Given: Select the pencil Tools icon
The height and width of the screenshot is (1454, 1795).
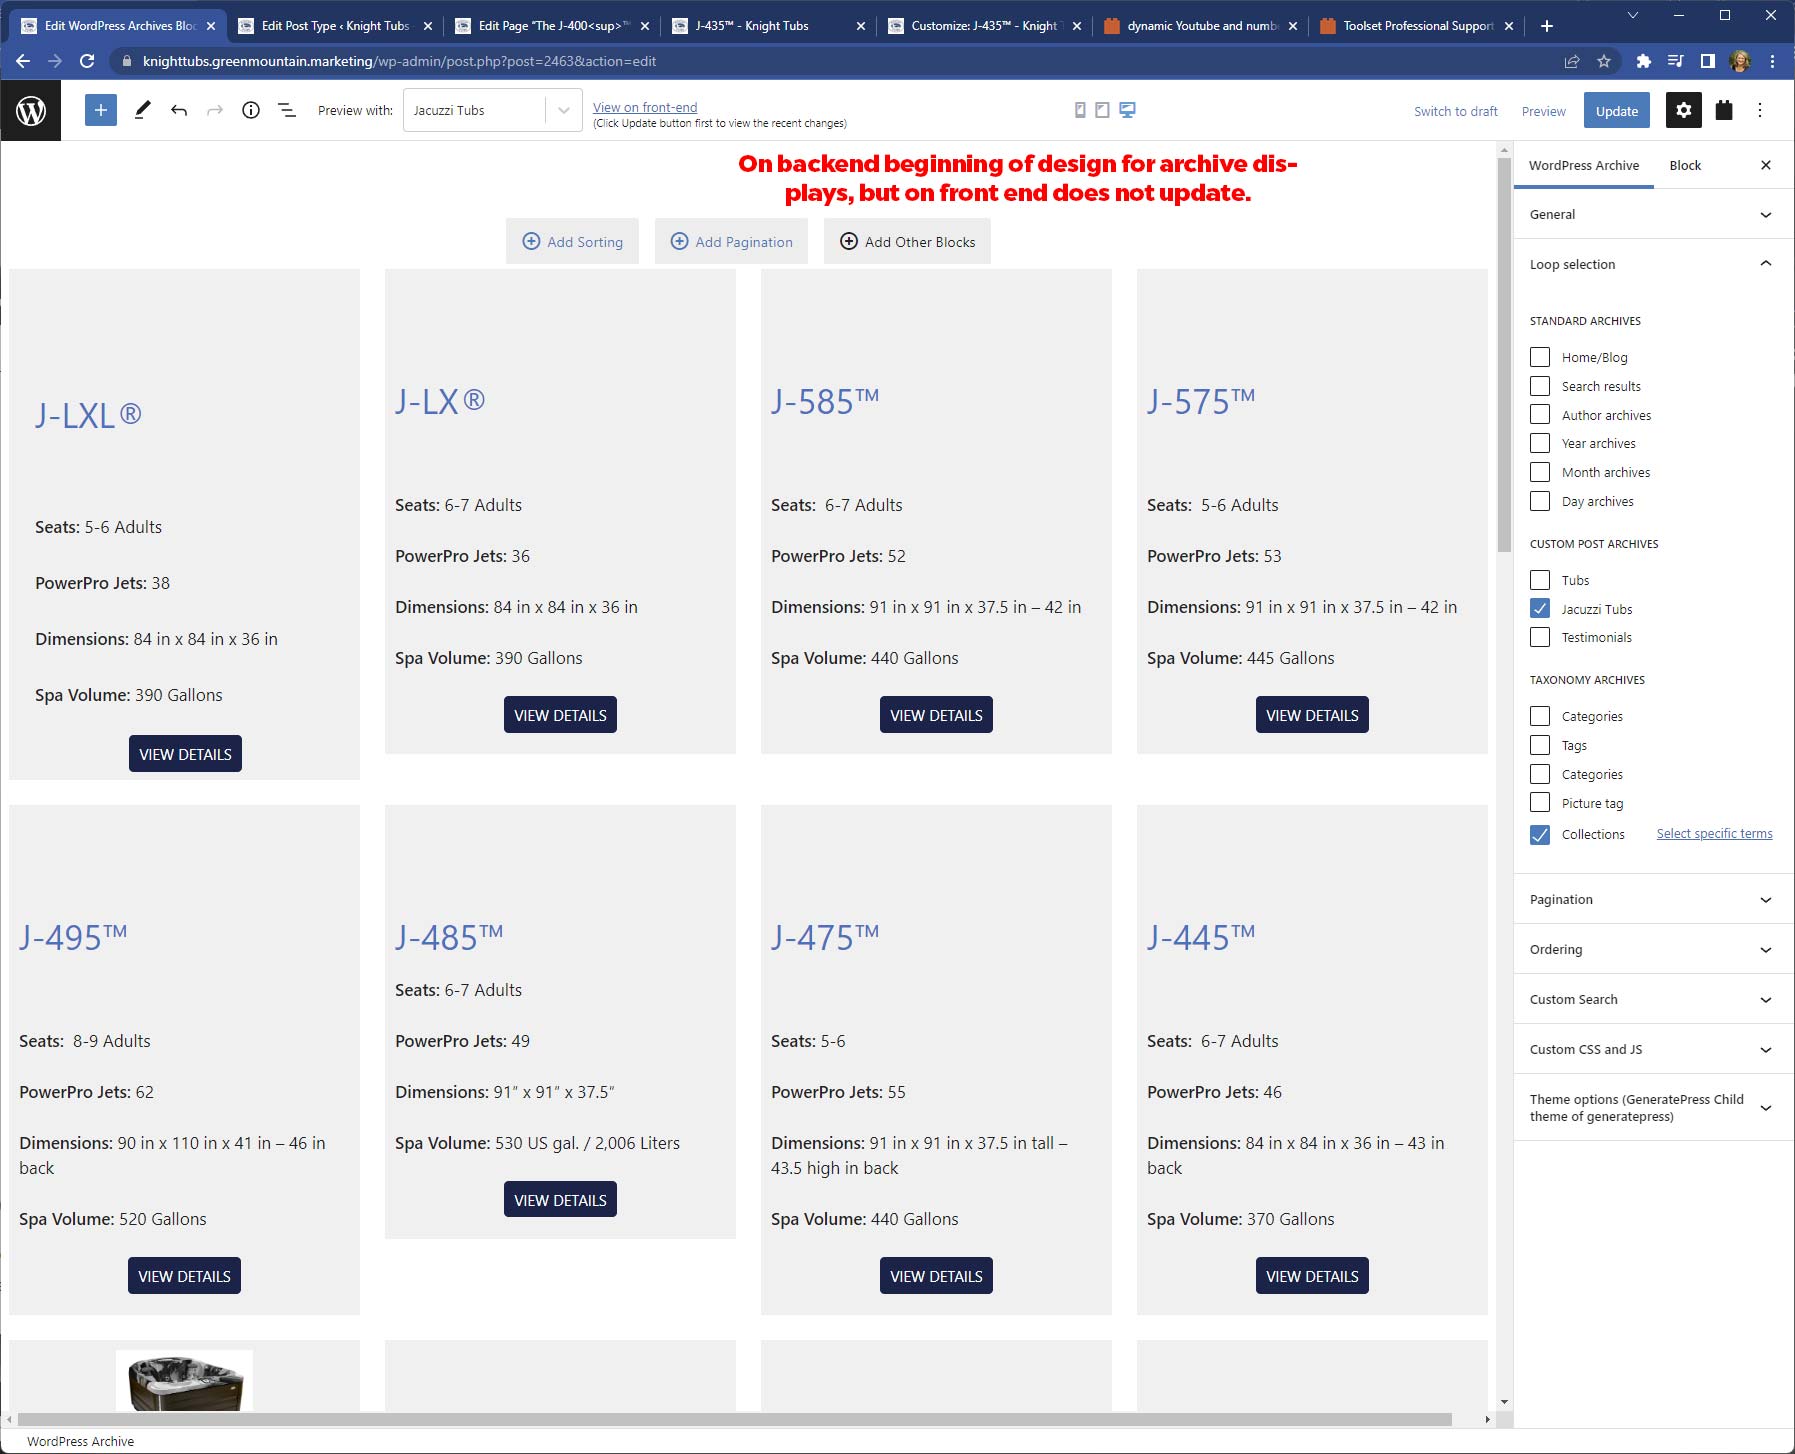Looking at the screenshot, I should 142,110.
